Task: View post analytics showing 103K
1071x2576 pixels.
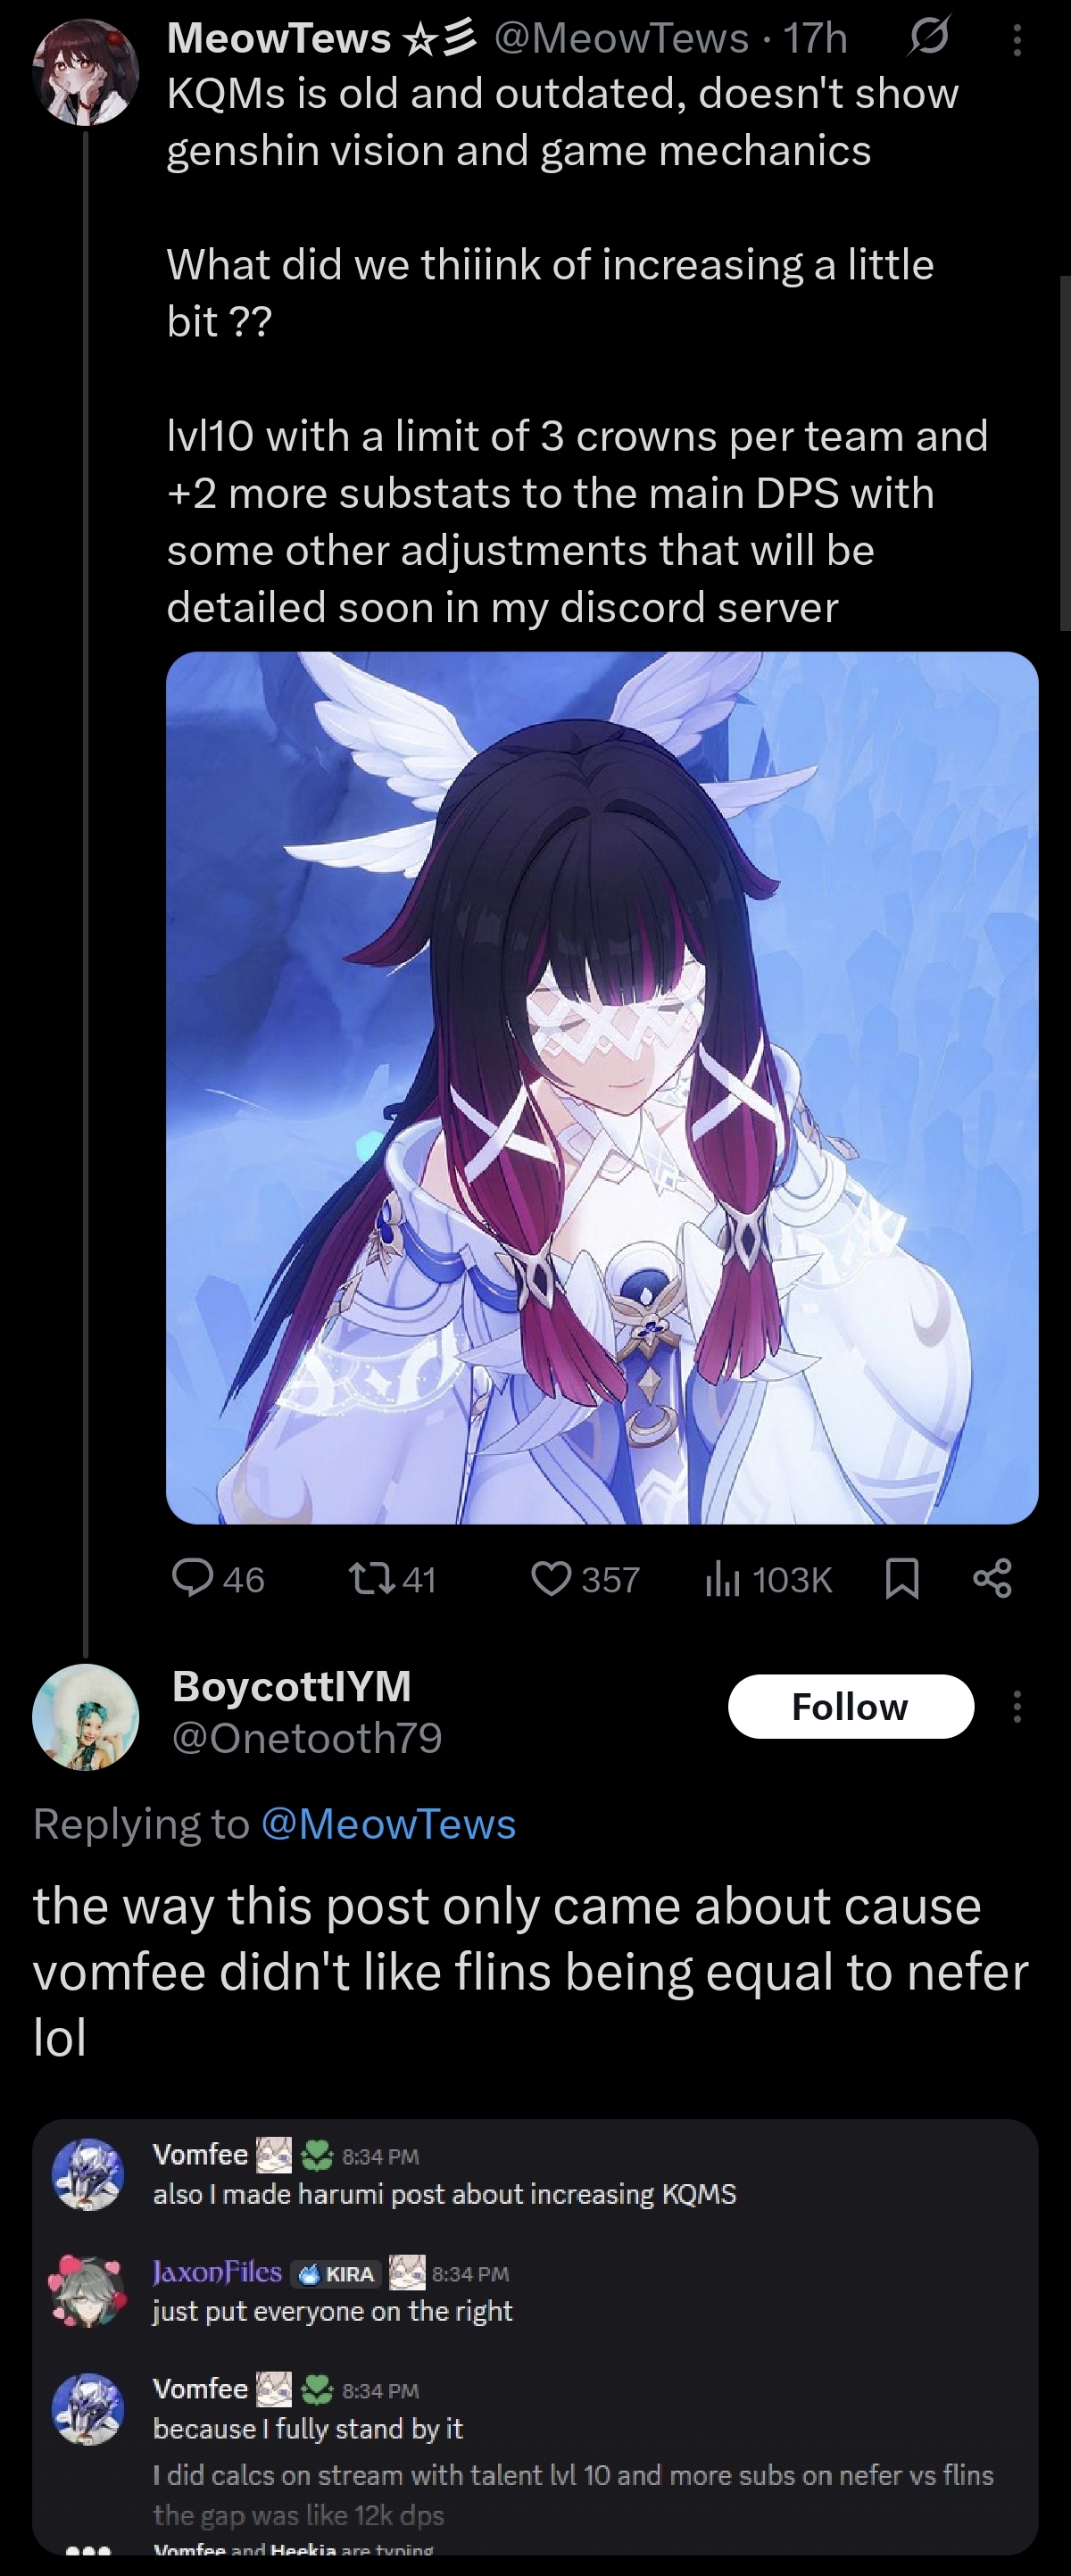Action: 768,1579
